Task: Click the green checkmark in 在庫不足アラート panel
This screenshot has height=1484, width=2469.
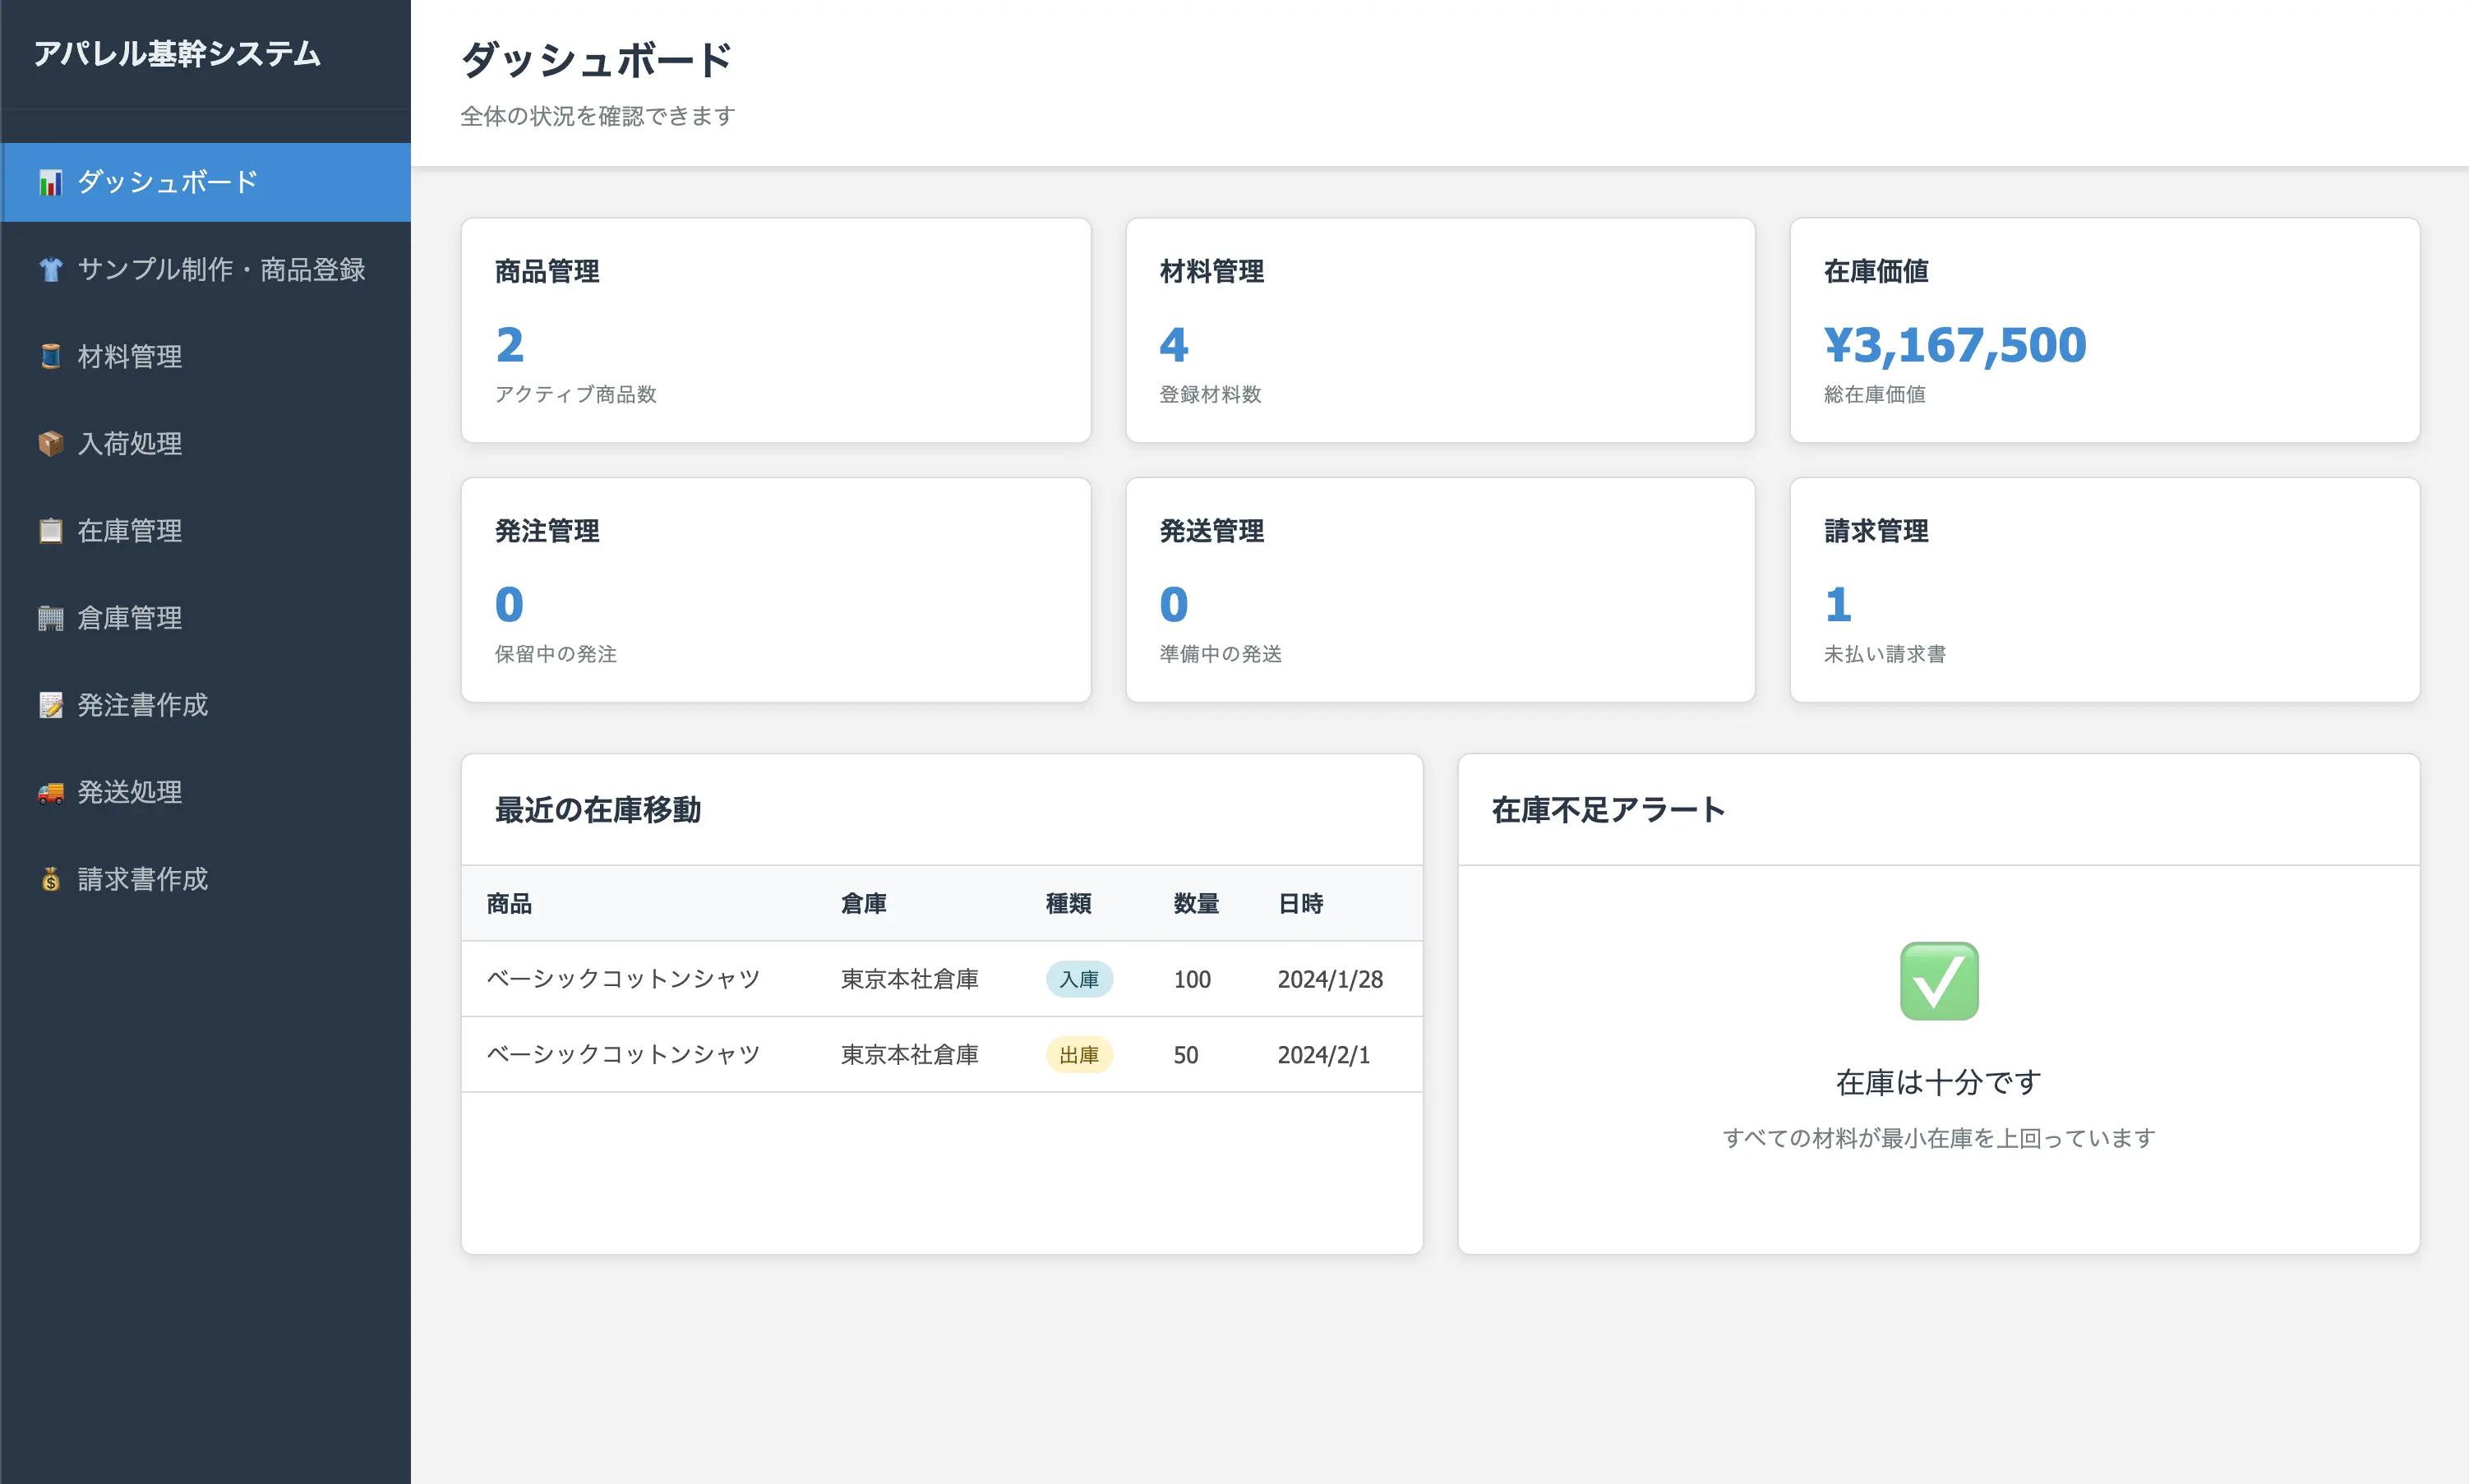Action: (1938, 980)
